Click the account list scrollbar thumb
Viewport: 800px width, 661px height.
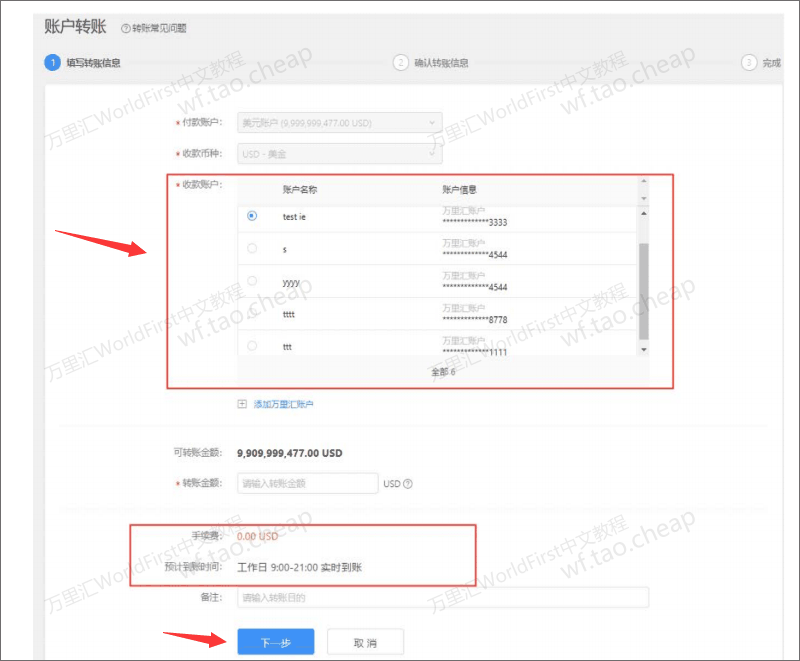pyautogui.click(x=644, y=291)
